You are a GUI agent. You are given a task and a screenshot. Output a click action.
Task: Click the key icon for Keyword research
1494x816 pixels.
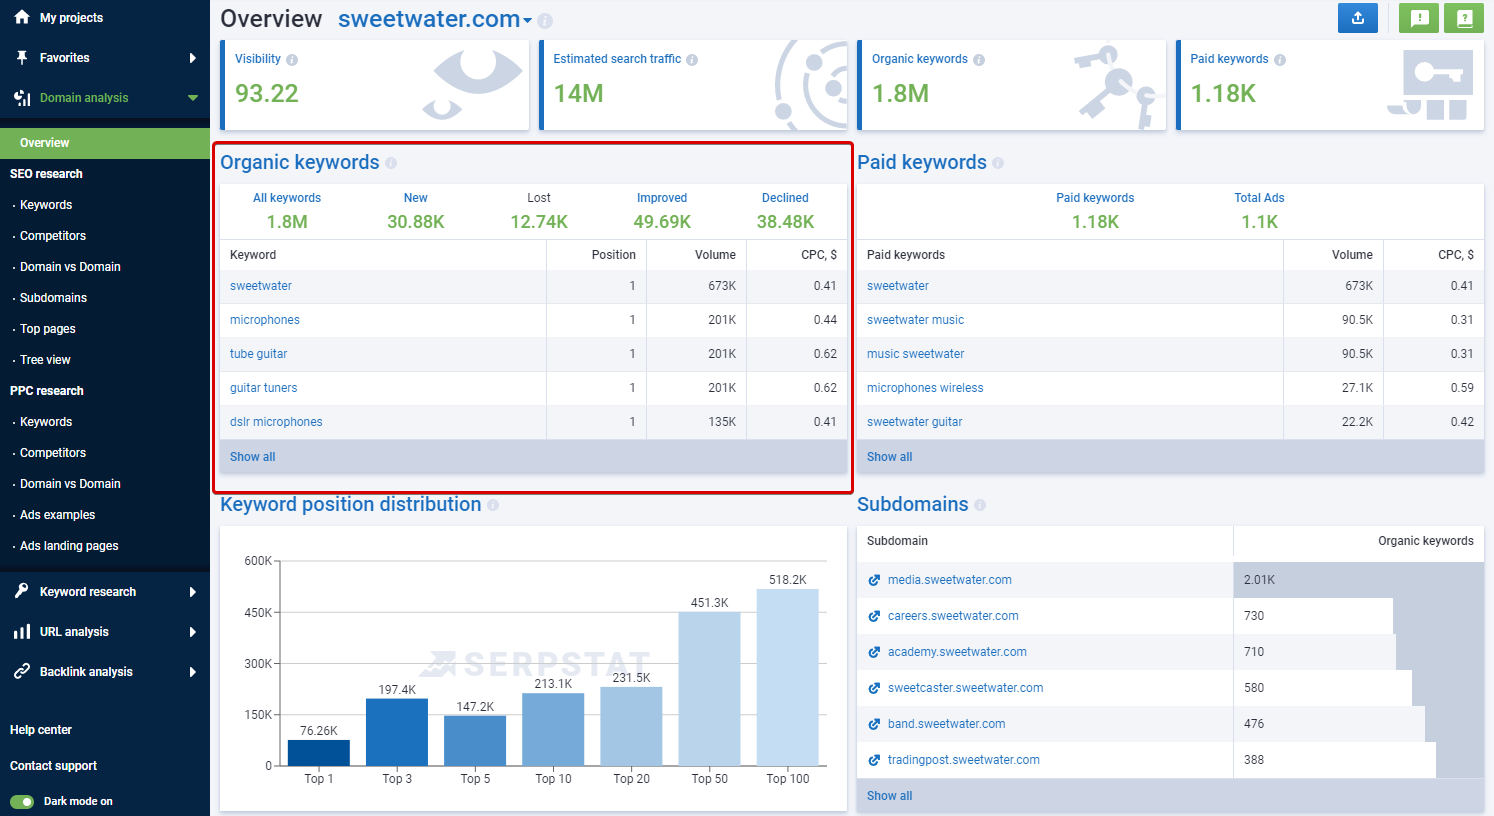coord(22,591)
